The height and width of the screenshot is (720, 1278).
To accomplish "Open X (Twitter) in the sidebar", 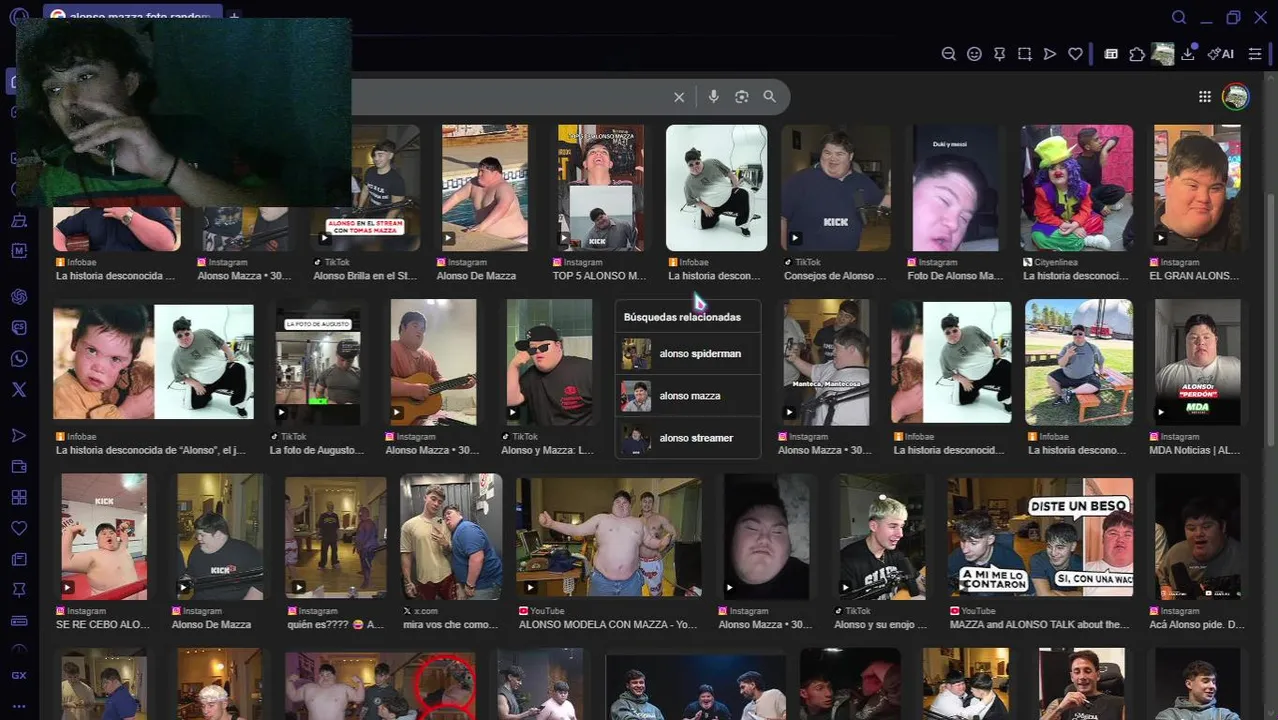I will tap(18, 390).
